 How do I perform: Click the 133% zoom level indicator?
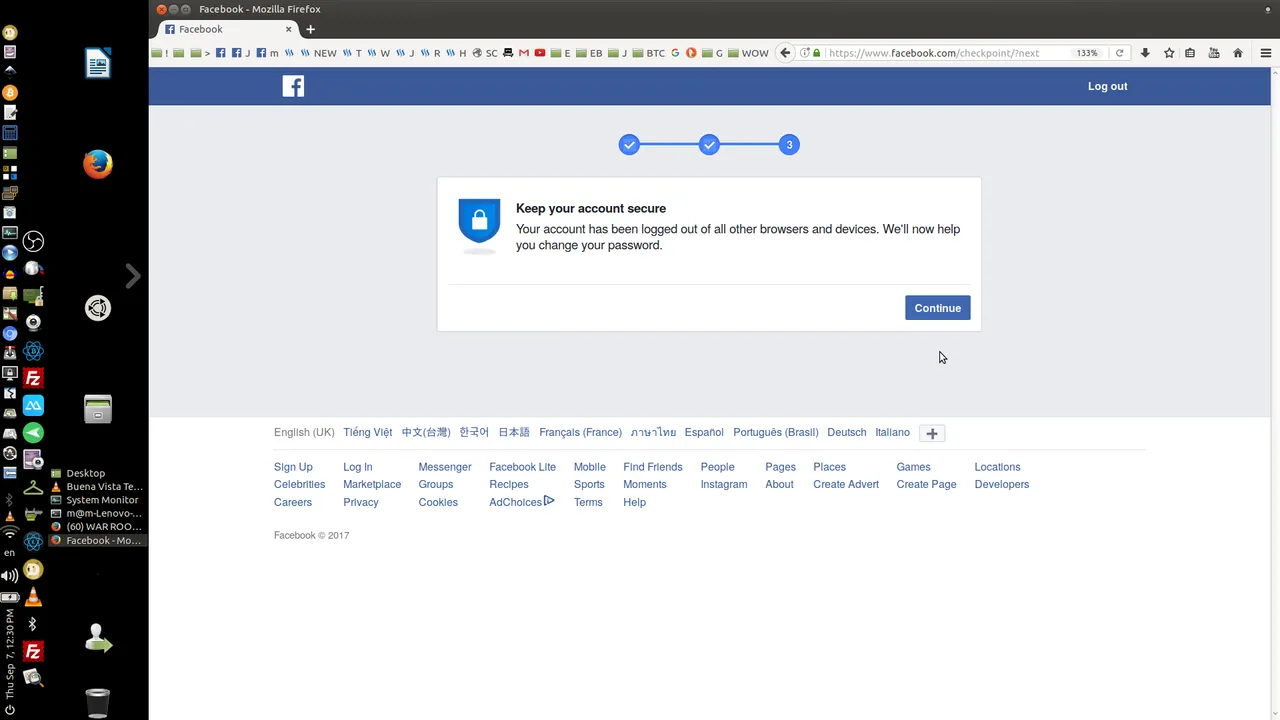pos(1087,53)
